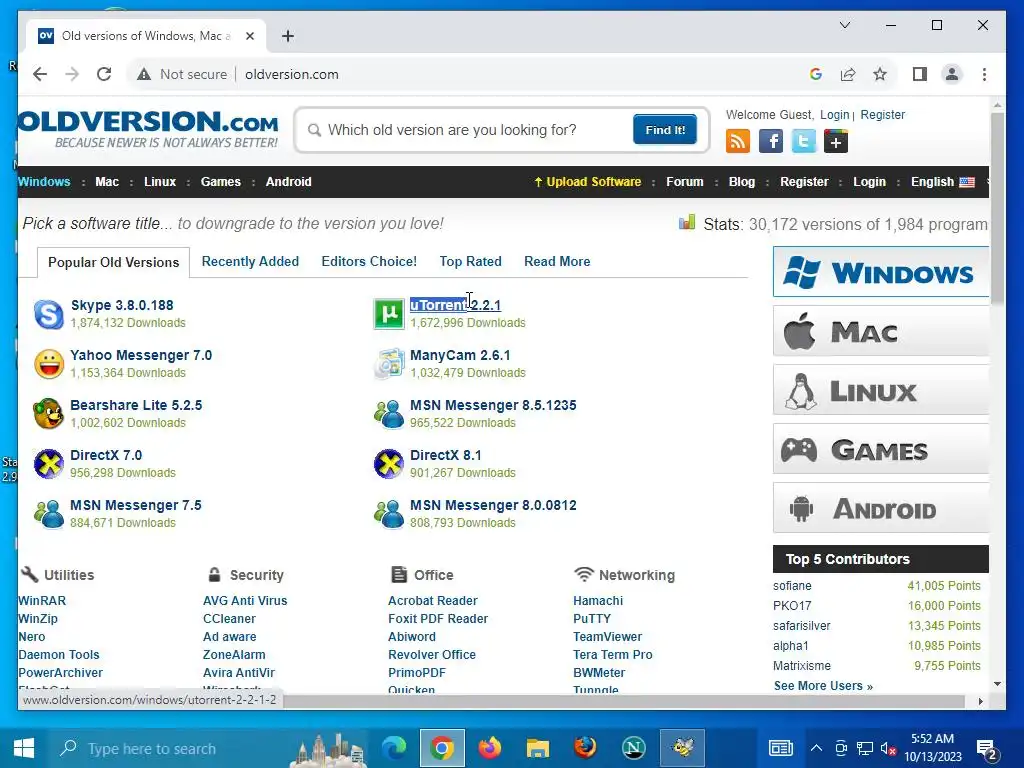Open the Skype 3.8.0.188 title link
The width and height of the screenshot is (1024, 768).
click(x=122, y=305)
